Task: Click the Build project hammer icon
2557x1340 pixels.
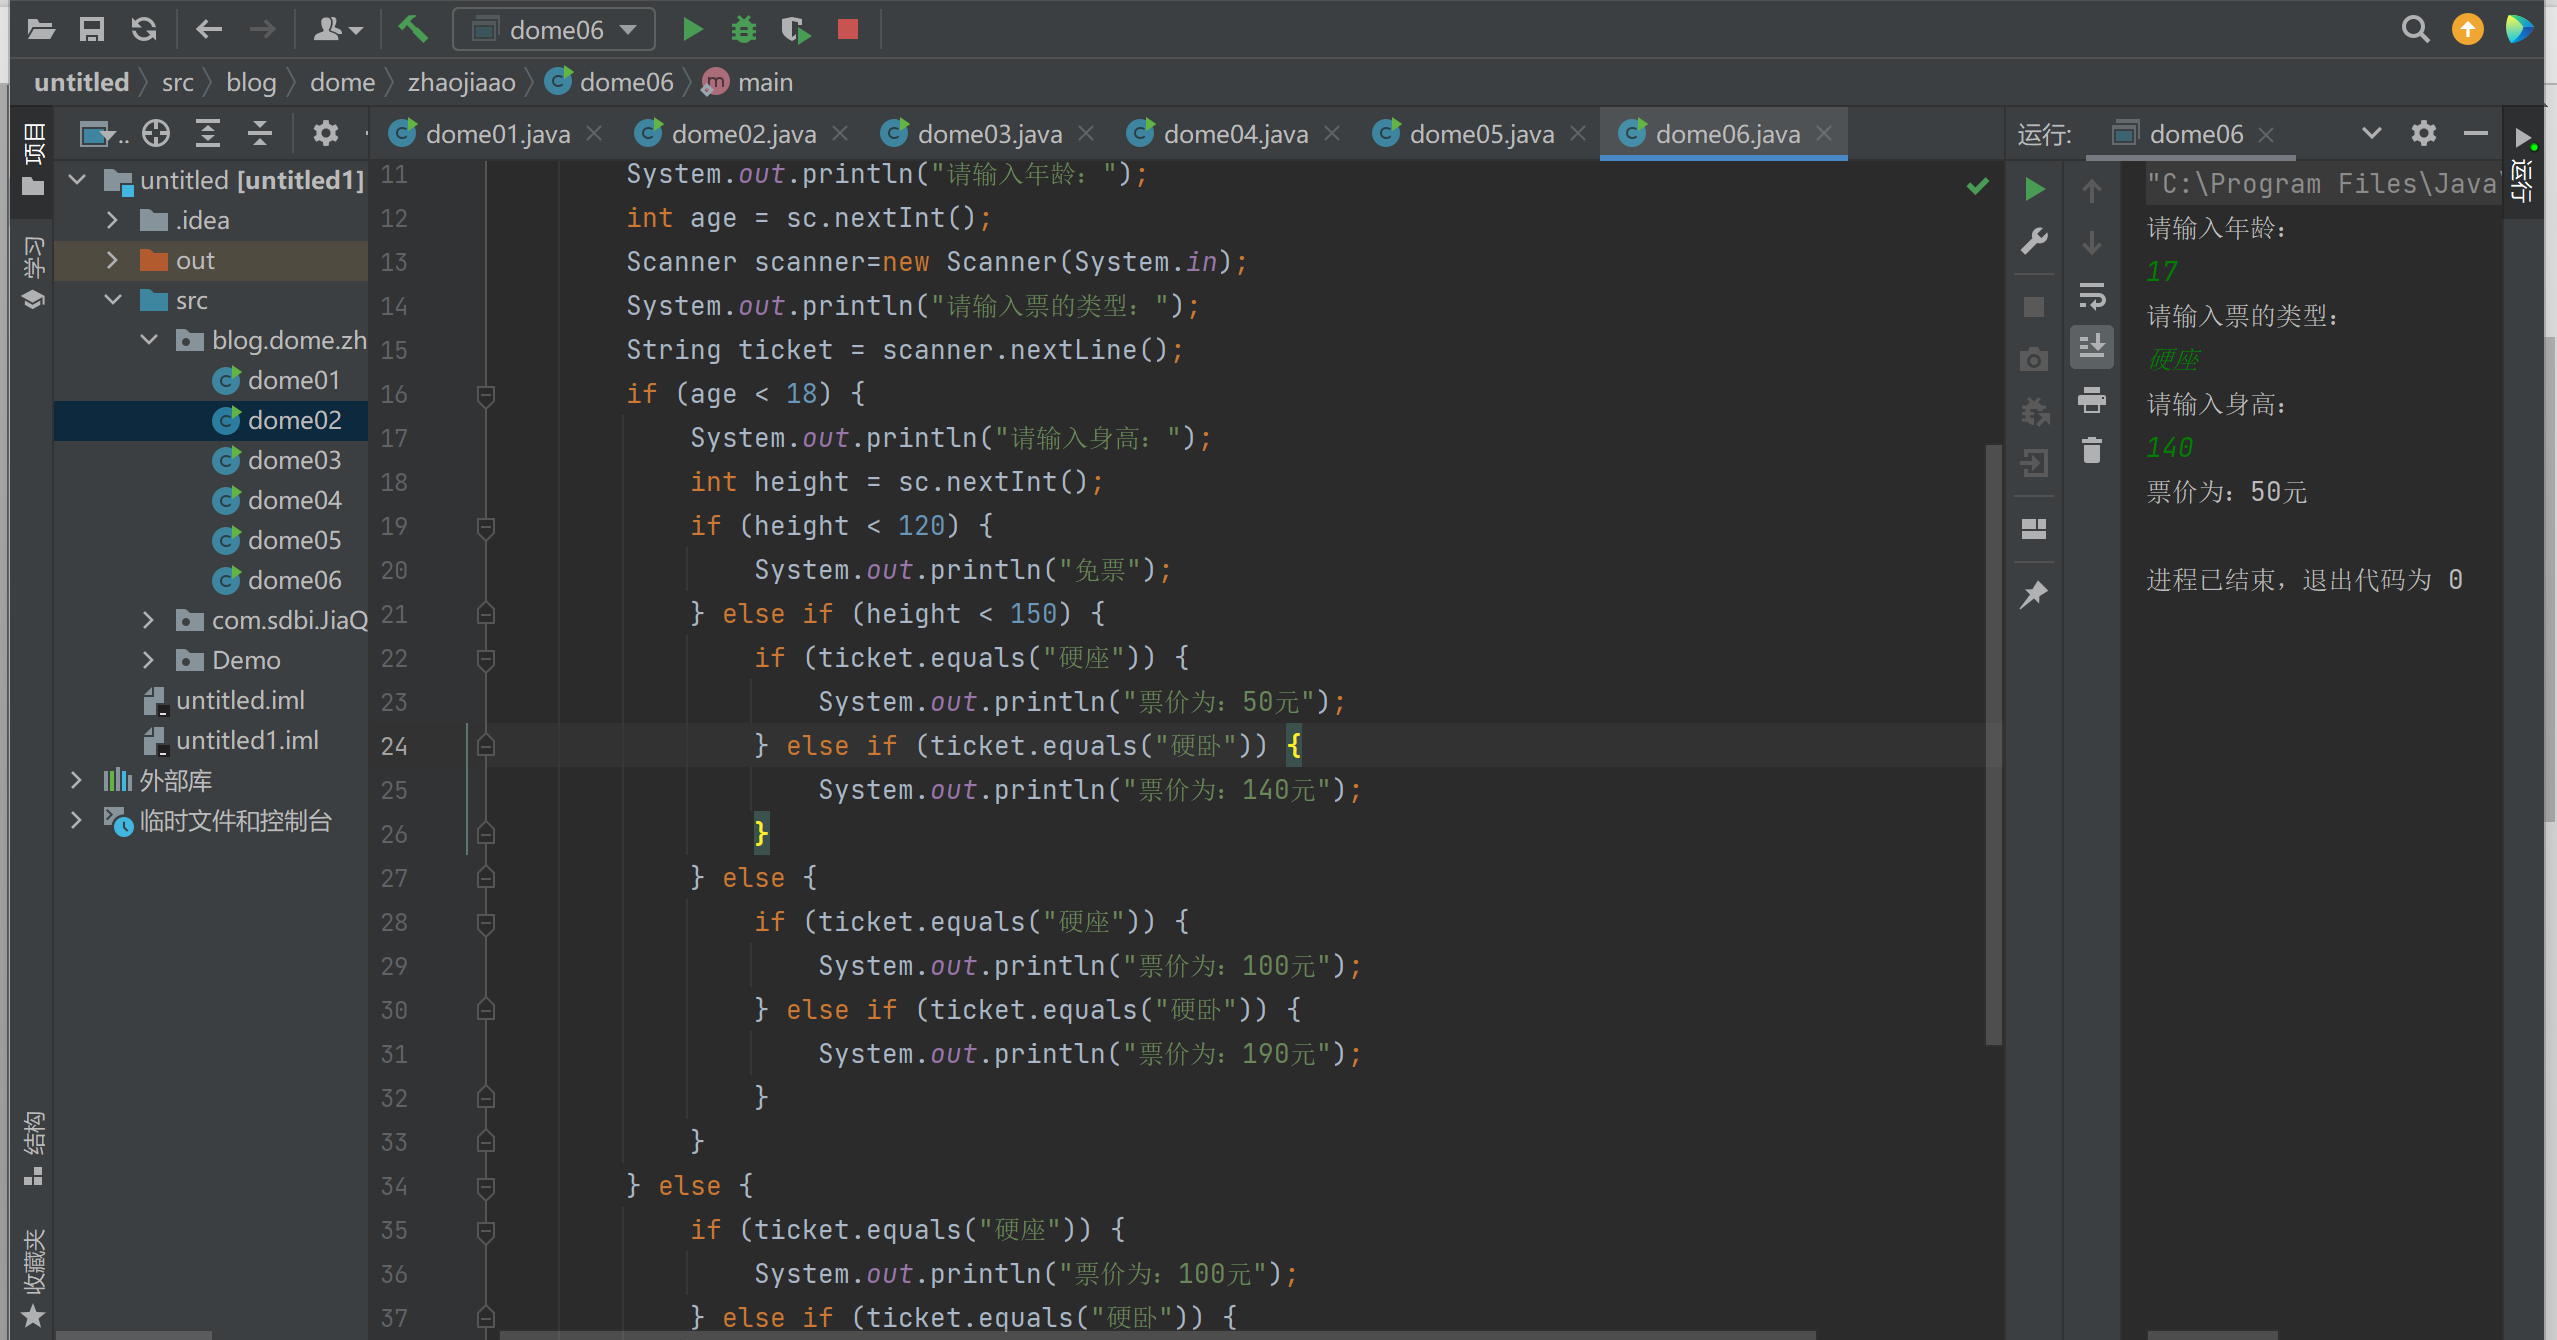Action: pyautogui.click(x=413, y=29)
